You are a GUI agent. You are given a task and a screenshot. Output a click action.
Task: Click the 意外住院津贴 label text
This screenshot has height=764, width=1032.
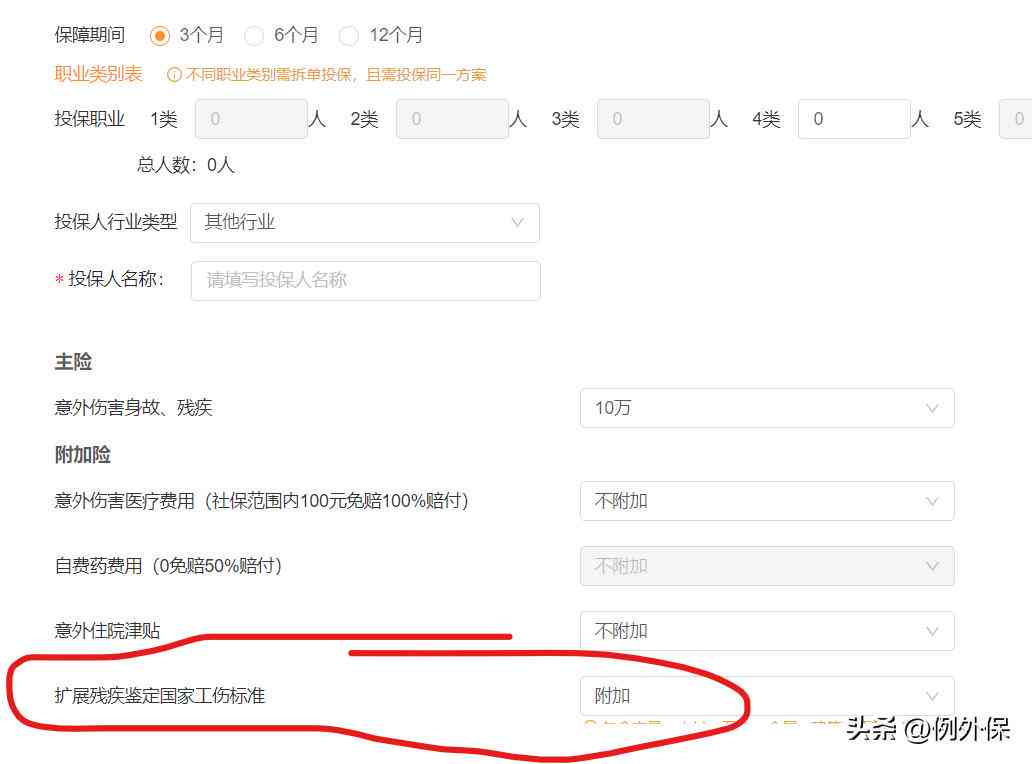pos(107,630)
